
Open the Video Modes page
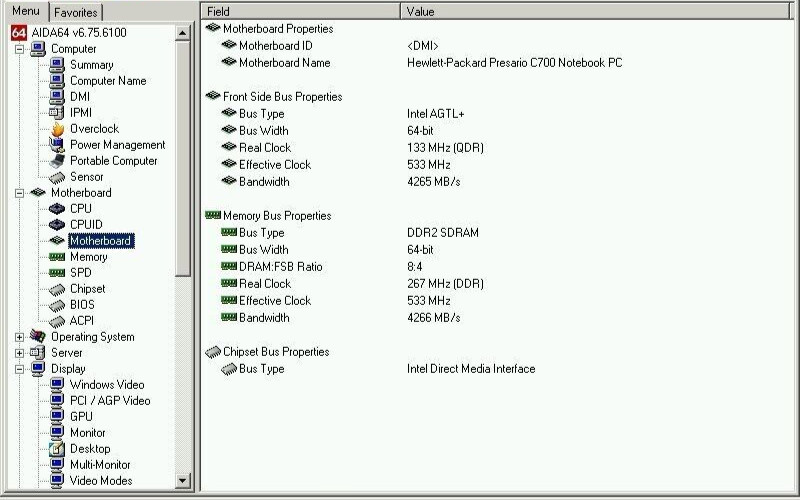101,481
